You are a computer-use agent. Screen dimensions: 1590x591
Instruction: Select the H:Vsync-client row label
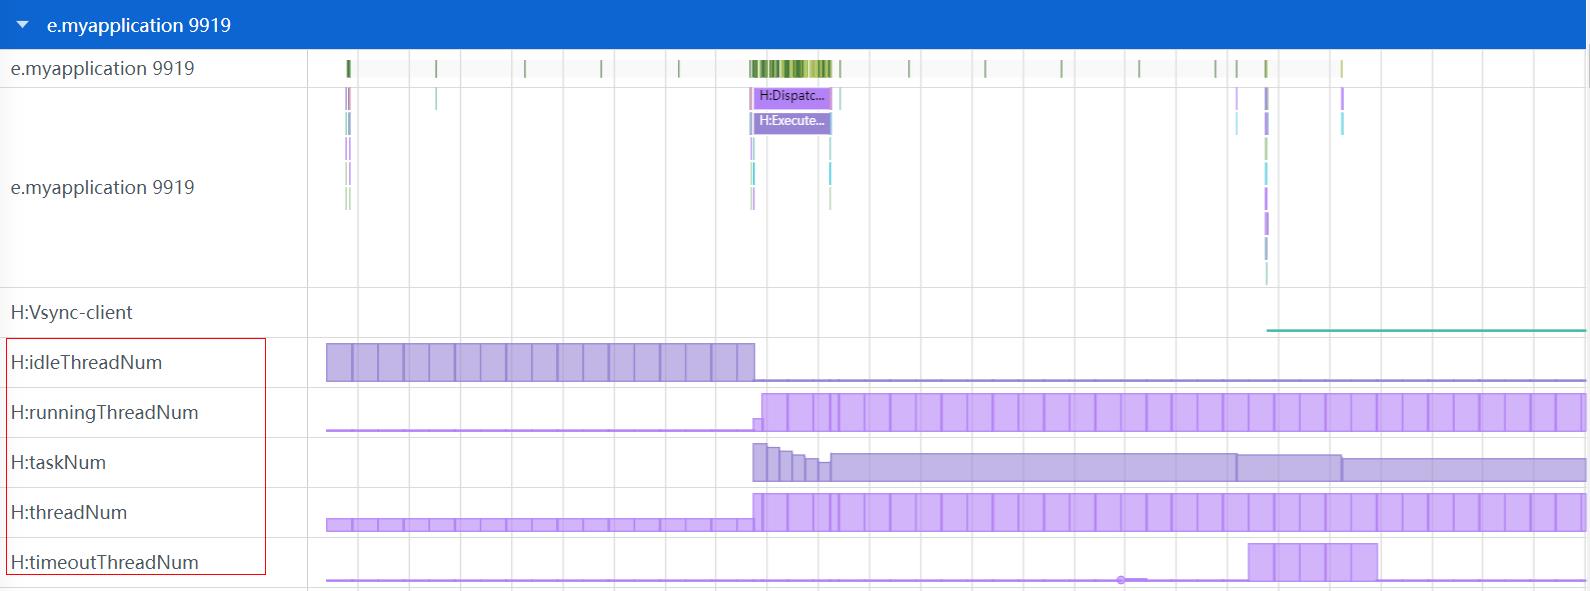(71, 313)
